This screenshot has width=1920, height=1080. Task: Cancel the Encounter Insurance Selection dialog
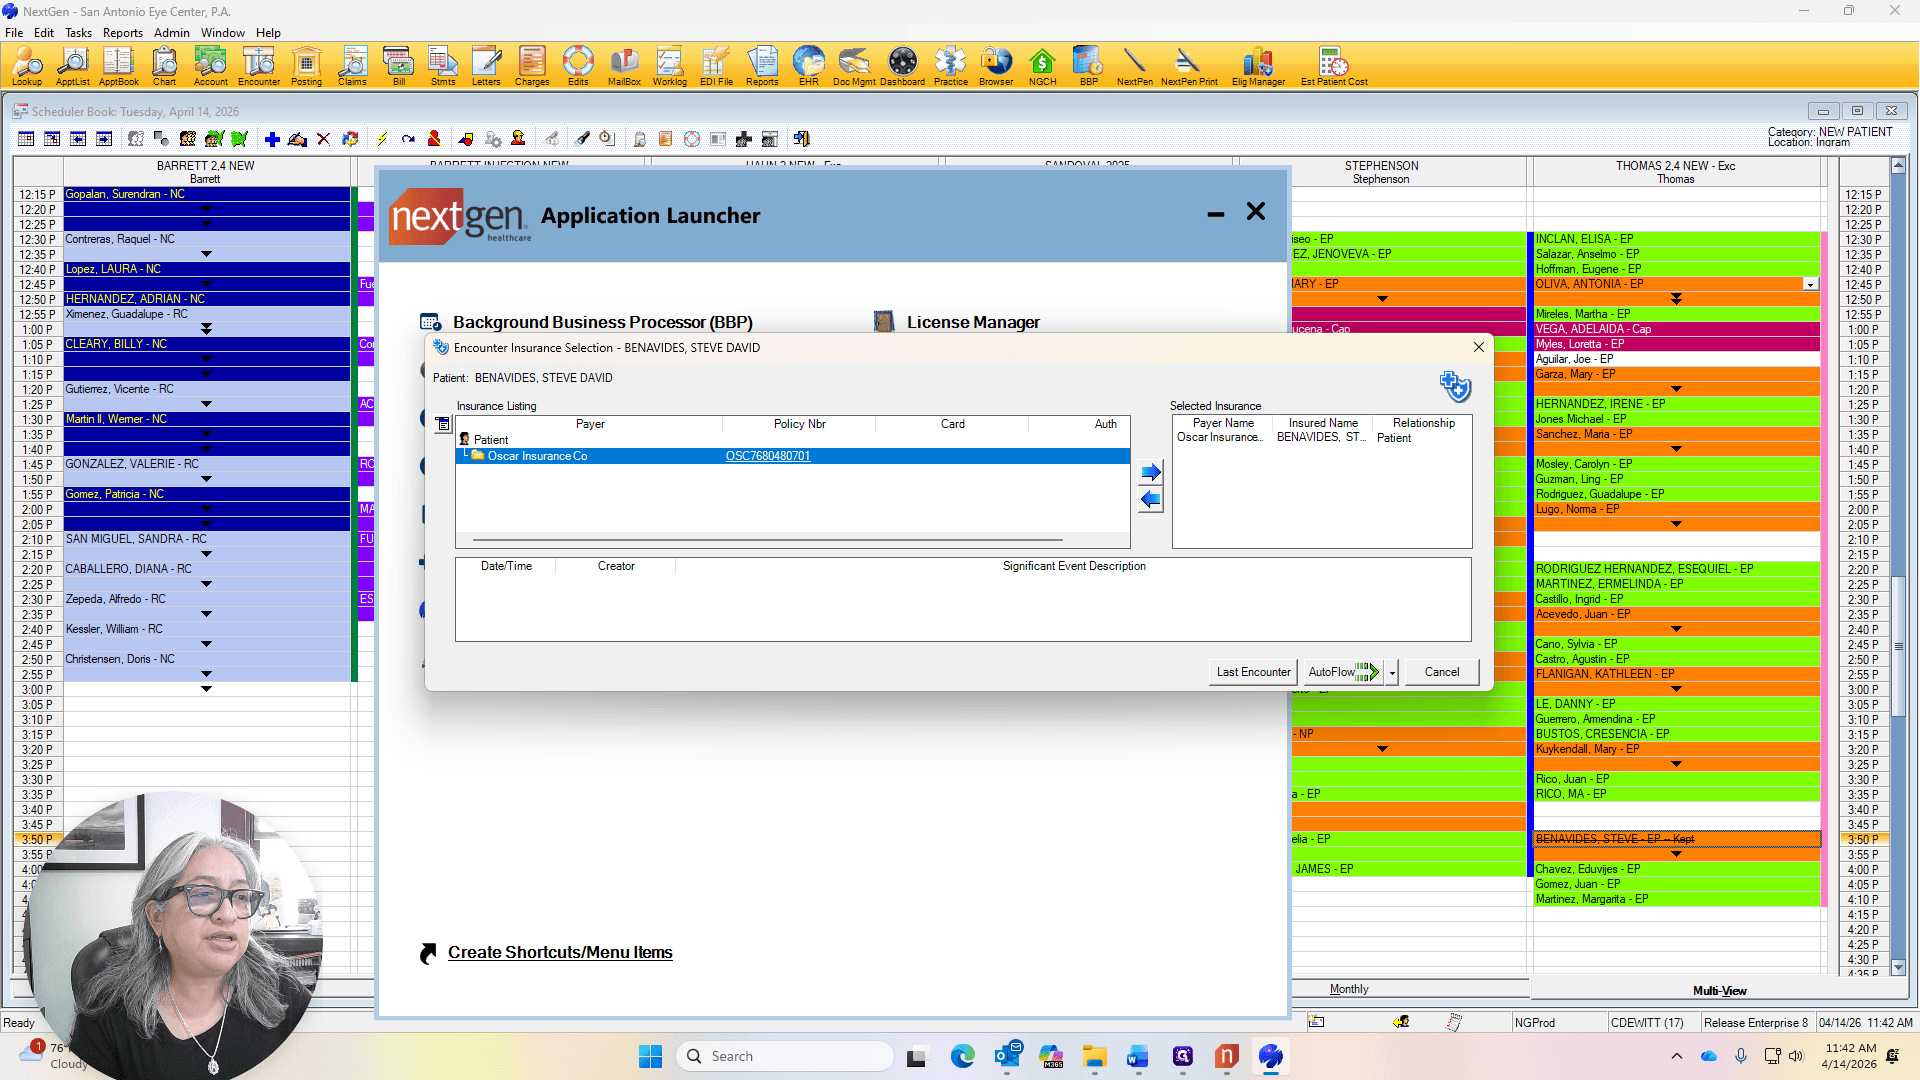(1441, 672)
